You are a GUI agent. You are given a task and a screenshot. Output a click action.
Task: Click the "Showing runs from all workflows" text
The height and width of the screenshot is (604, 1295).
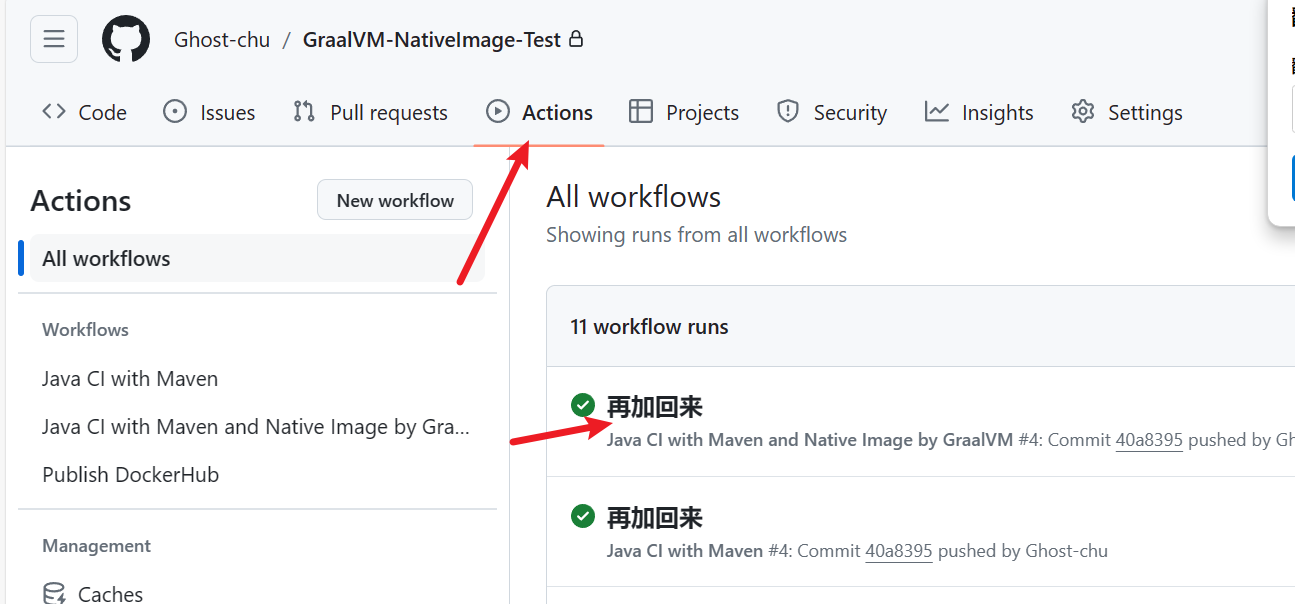(x=696, y=235)
